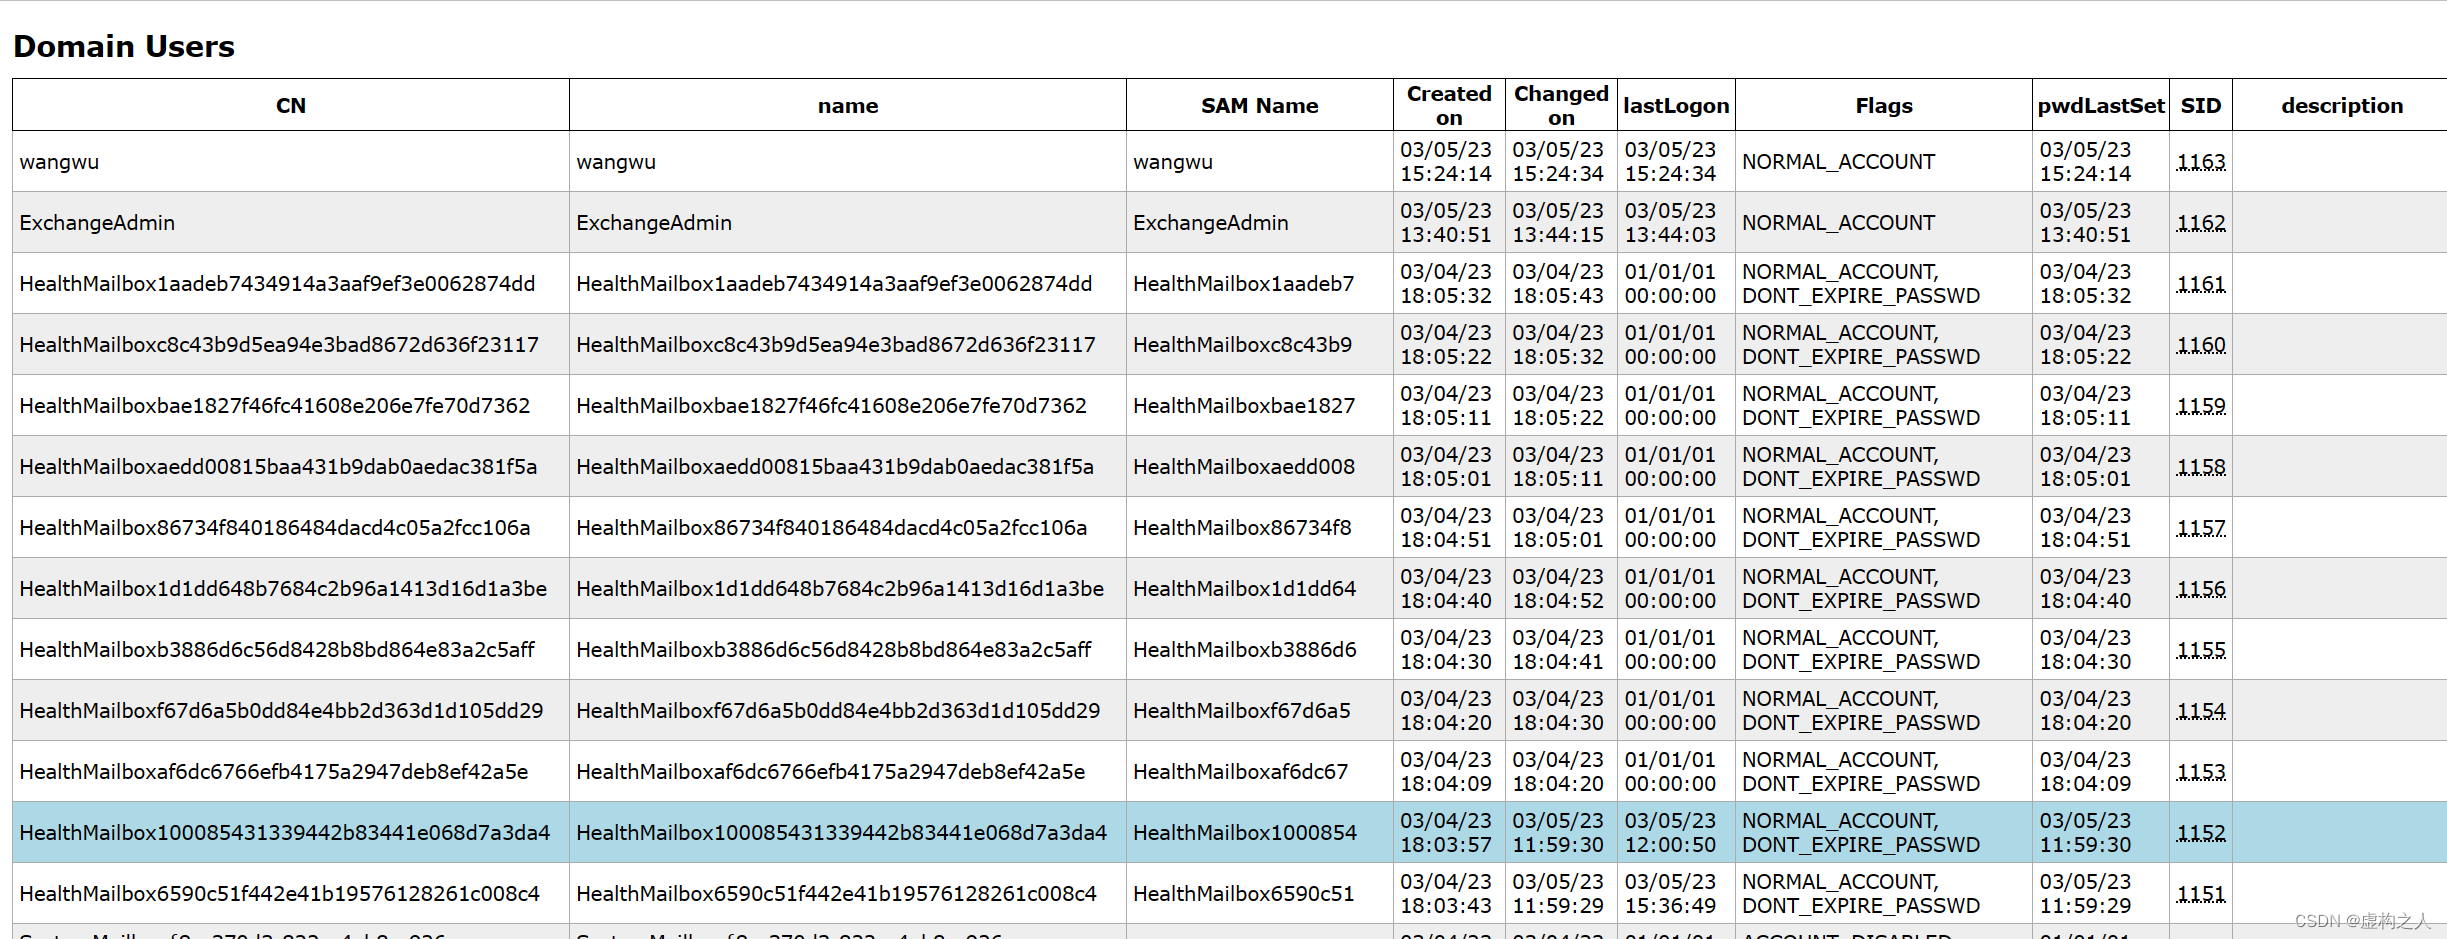Select the wangwu SAM Name cell
2447x939 pixels.
(1260, 161)
